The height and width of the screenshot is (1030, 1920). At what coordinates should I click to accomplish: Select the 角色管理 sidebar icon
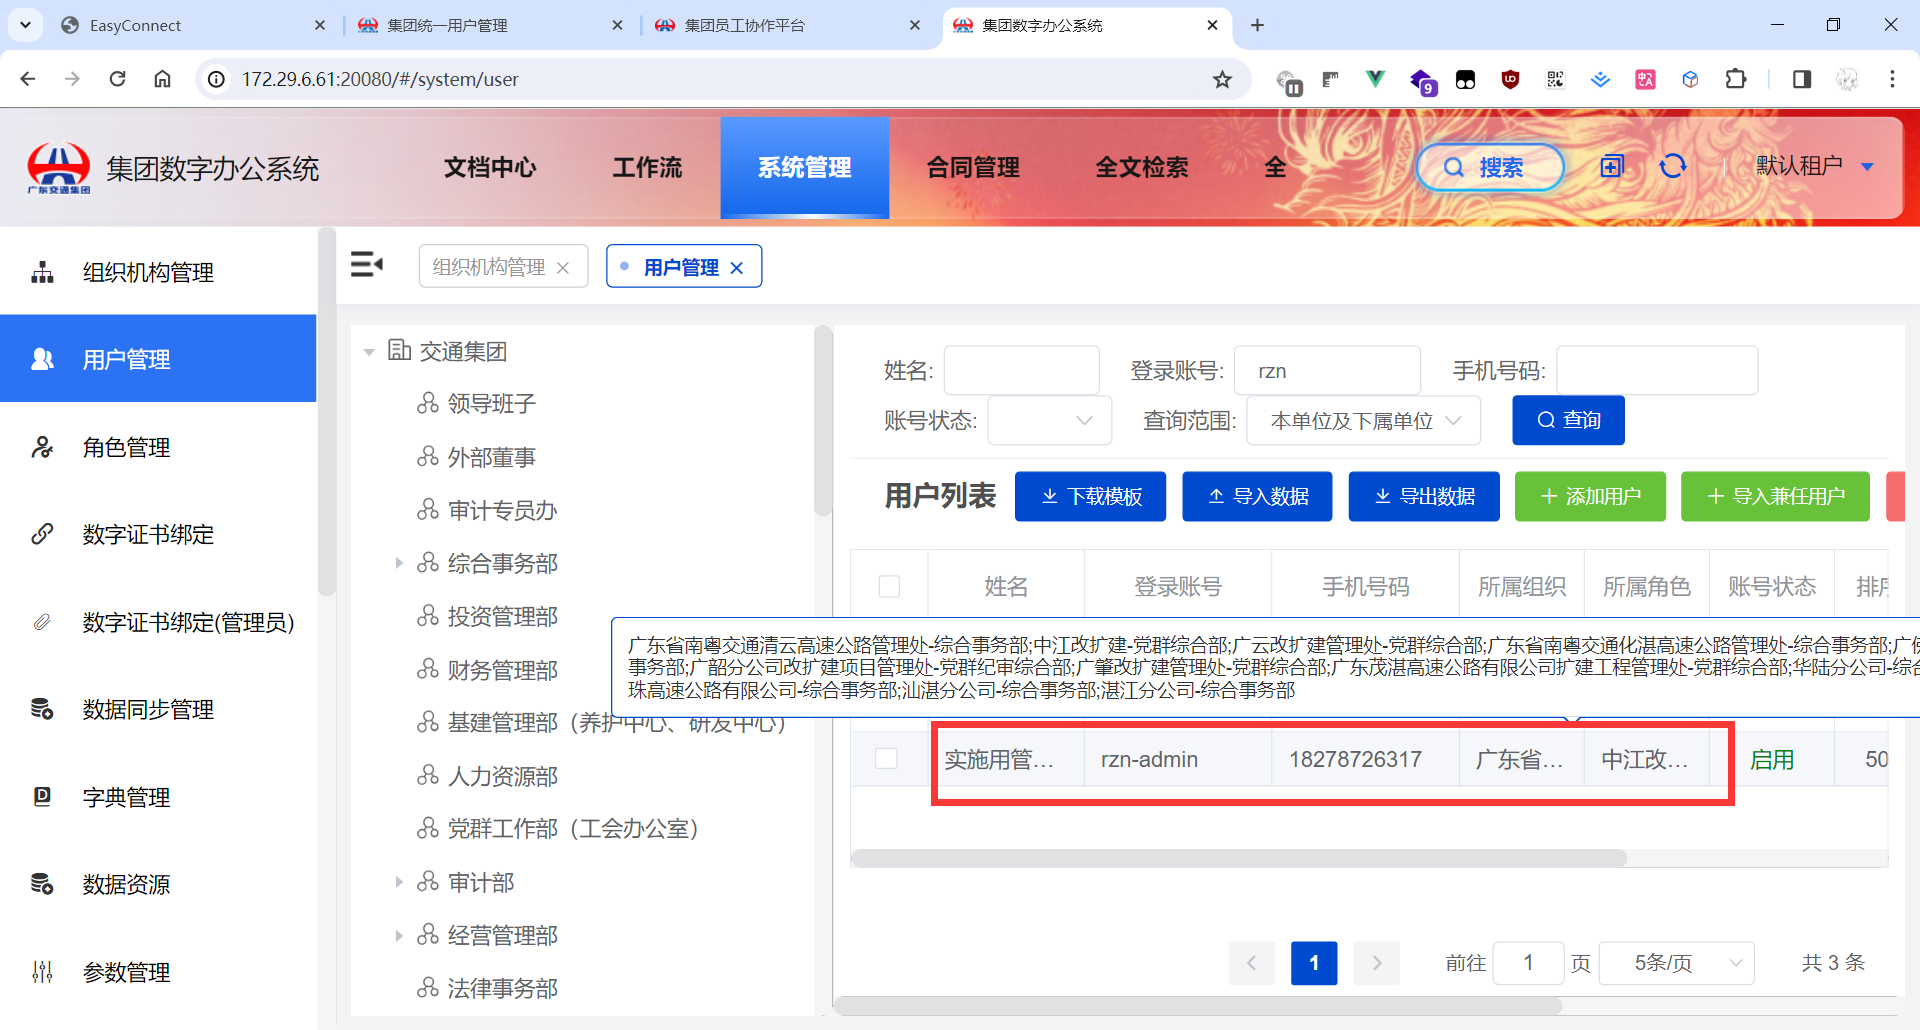point(42,447)
